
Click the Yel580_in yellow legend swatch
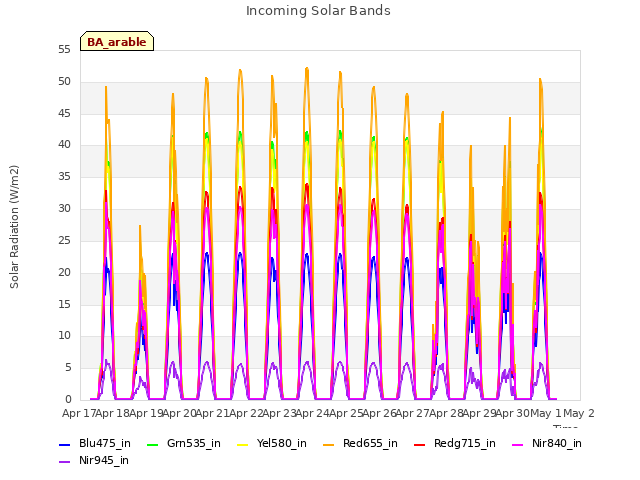pos(242,444)
